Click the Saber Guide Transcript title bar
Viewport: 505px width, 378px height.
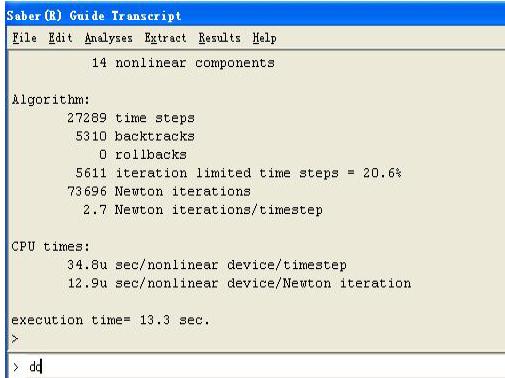[255, 16]
